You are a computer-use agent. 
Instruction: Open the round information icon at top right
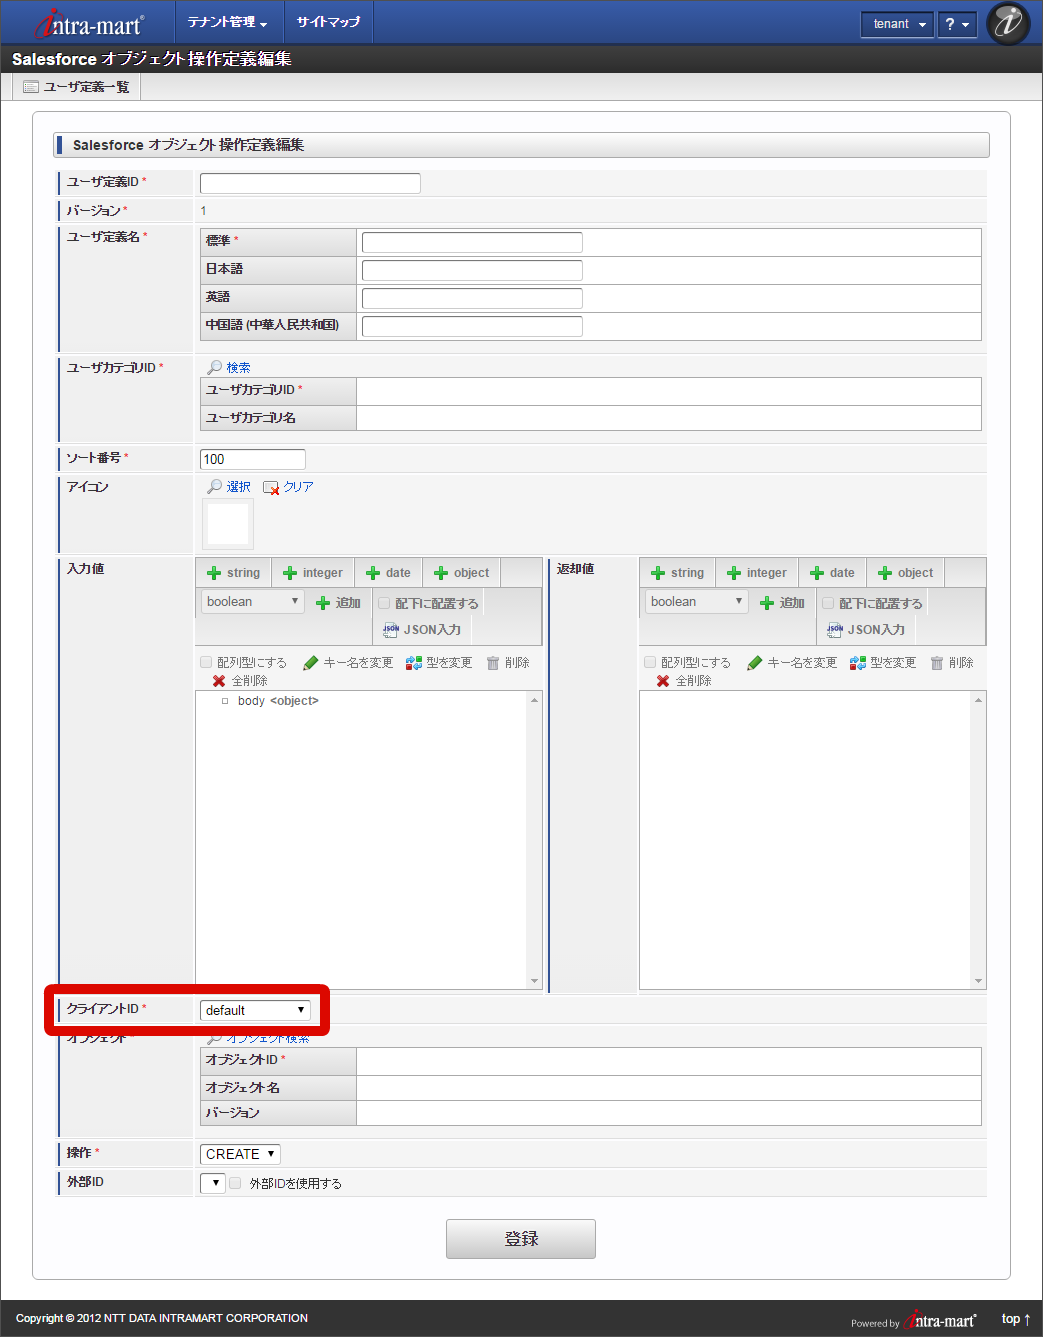point(1008,23)
